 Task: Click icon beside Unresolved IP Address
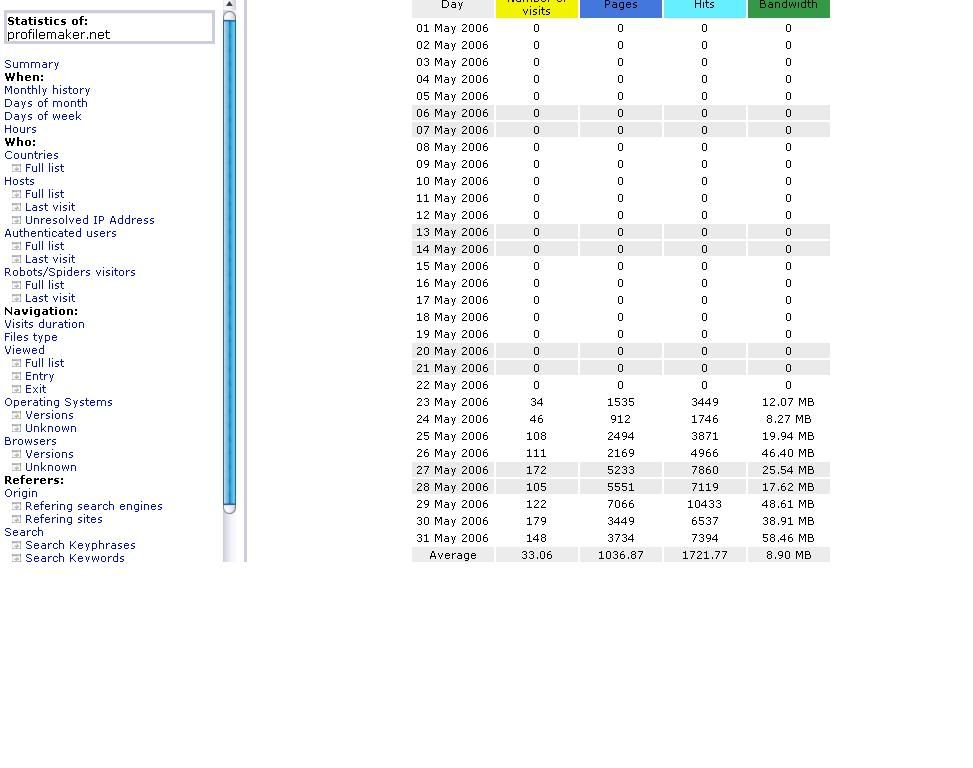[17, 220]
